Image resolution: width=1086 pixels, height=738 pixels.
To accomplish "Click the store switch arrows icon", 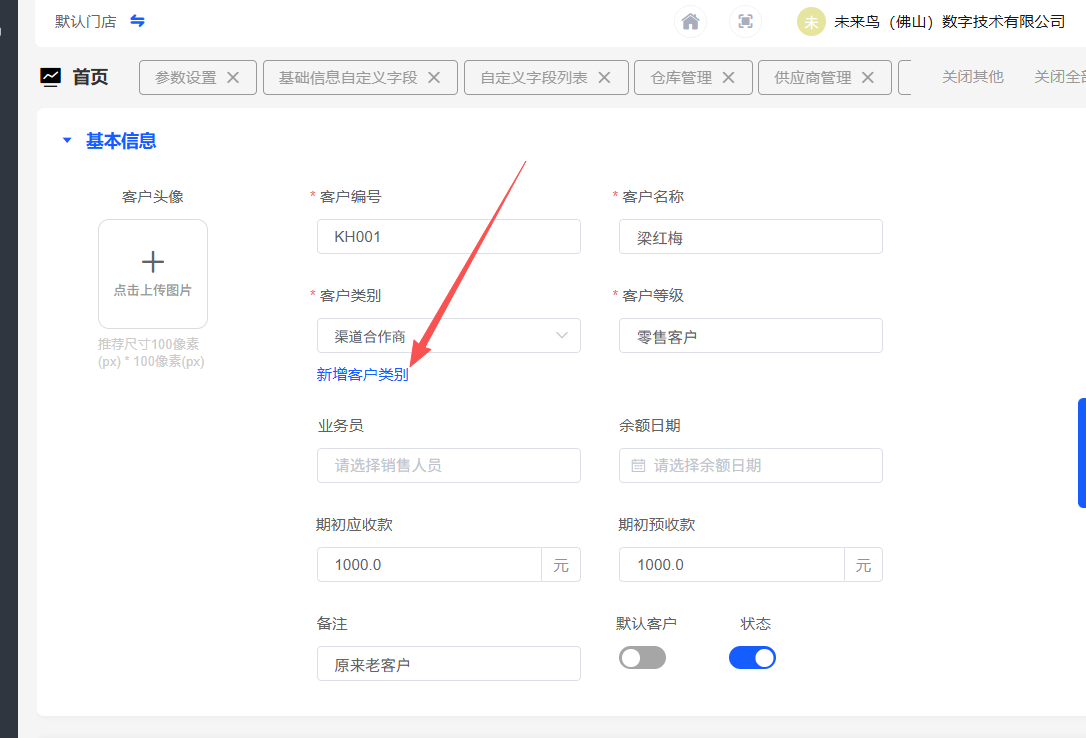I will pos(138,21).
